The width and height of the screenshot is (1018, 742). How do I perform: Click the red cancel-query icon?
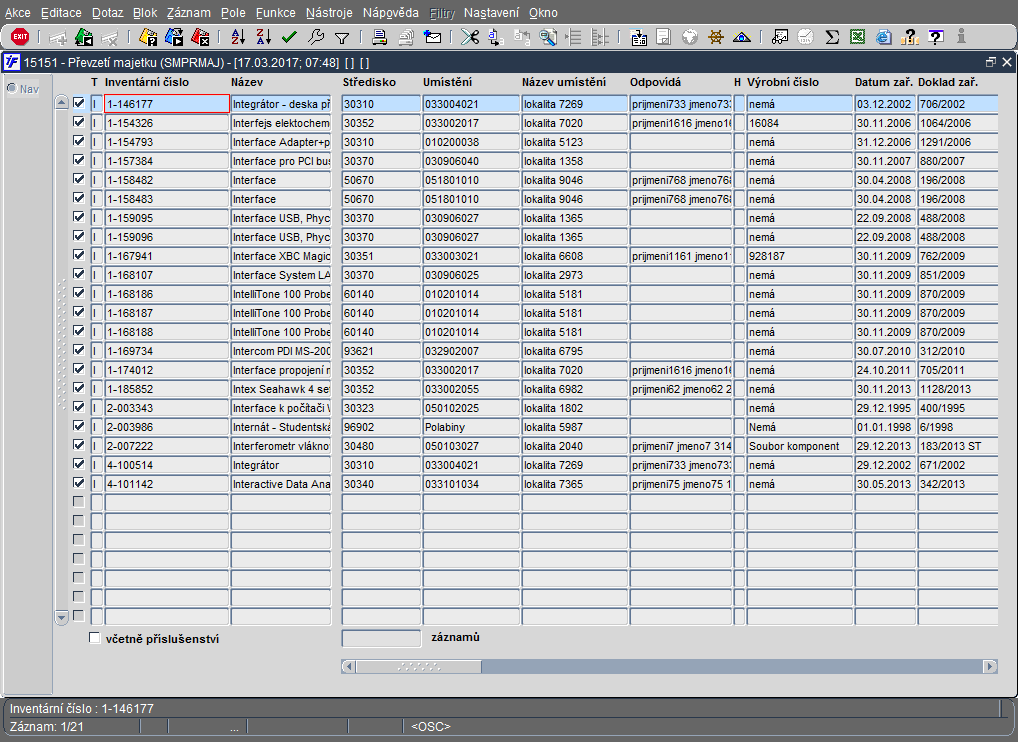200,37
